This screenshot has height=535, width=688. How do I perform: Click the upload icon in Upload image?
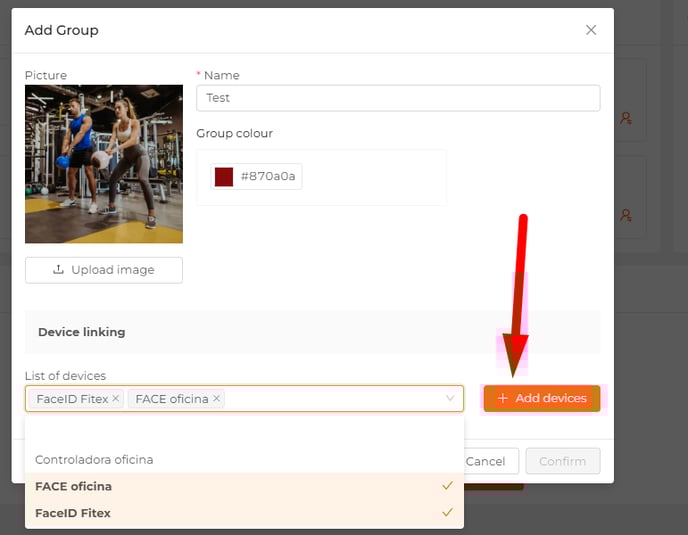point(58,269)
